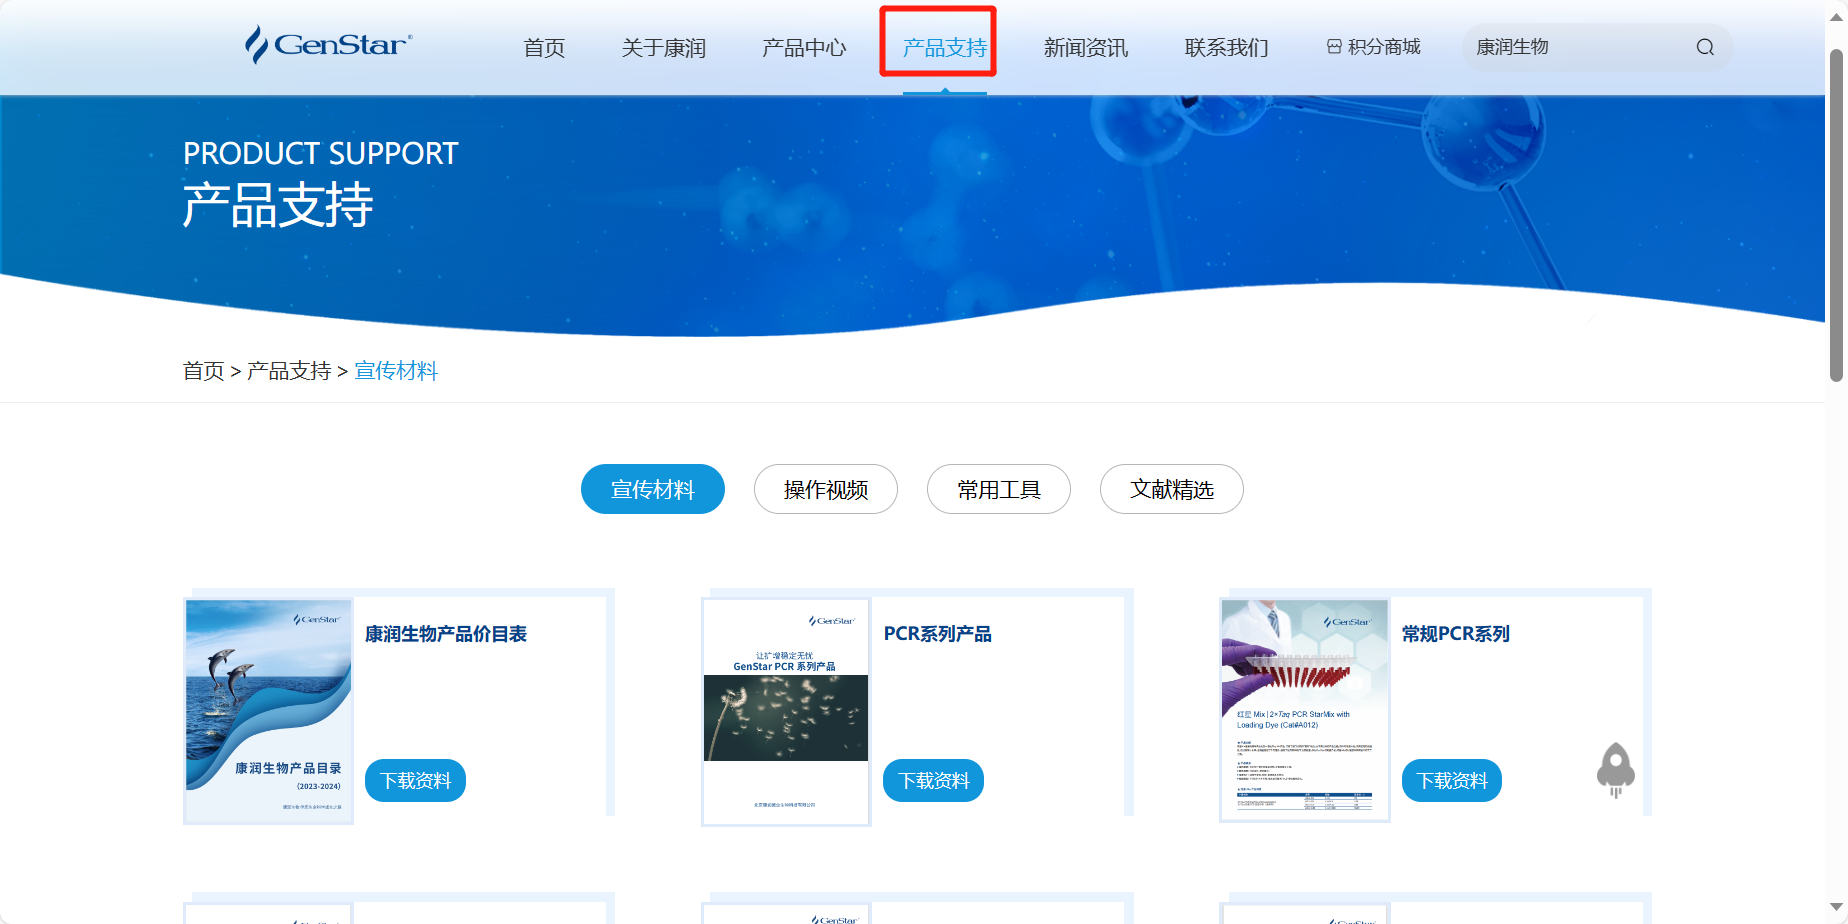Switch to the 操作视频 tab
1848x924 pixels.
pyautogui.click(x=825, y=489)
